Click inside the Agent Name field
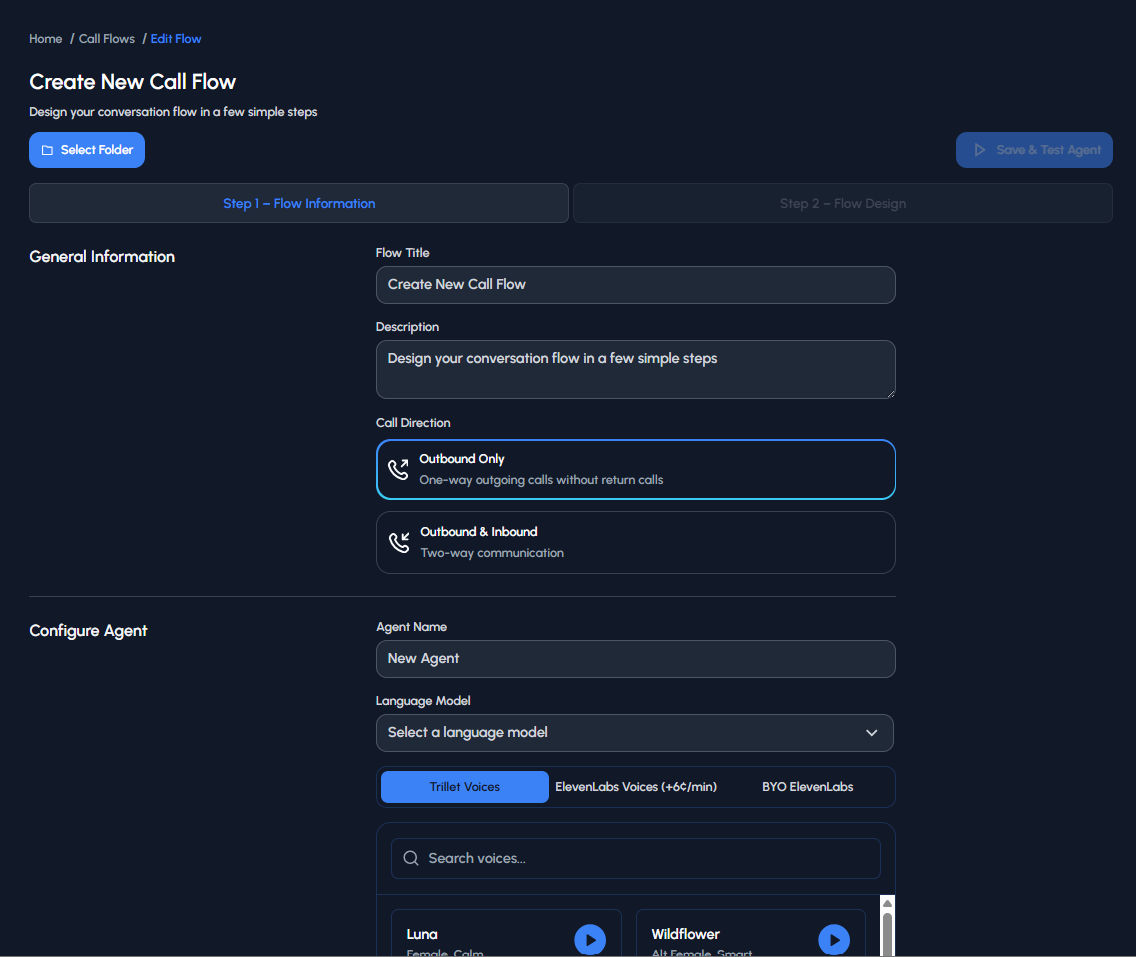The width and height of the screenshot is (1136, 957). [636, 659]
